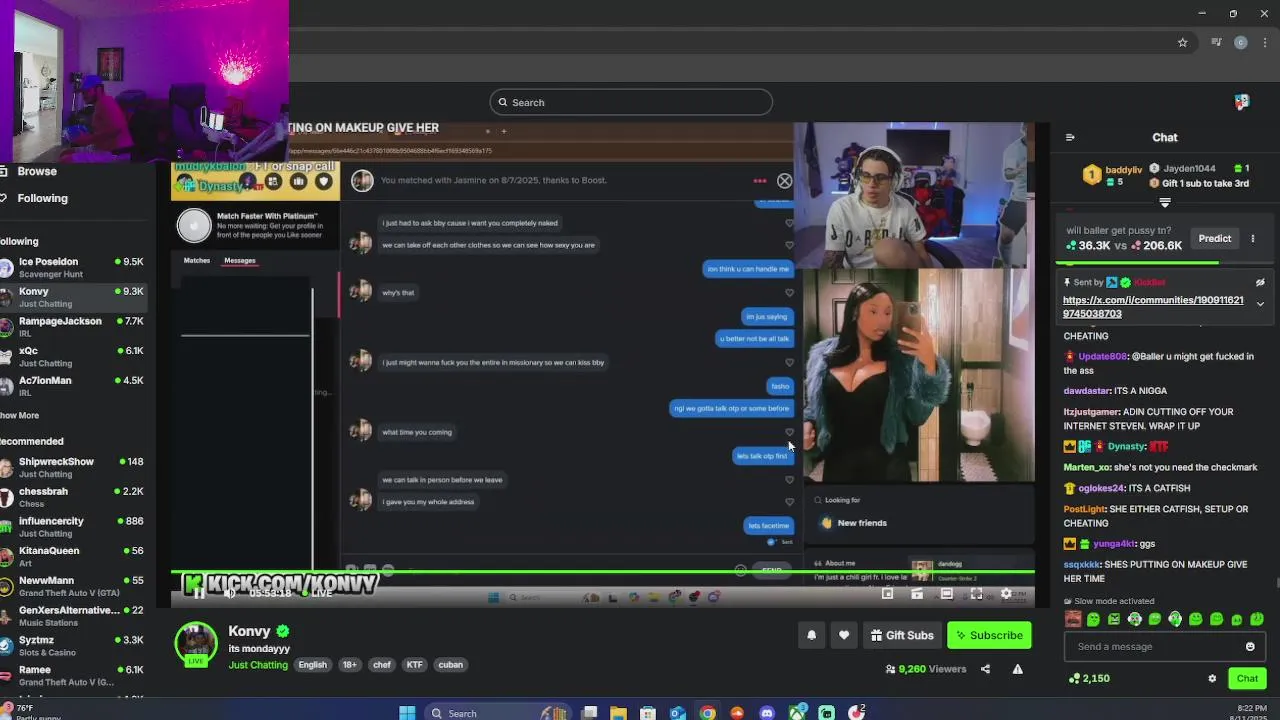Subscribe to Konvy

(x=989, y=635)
